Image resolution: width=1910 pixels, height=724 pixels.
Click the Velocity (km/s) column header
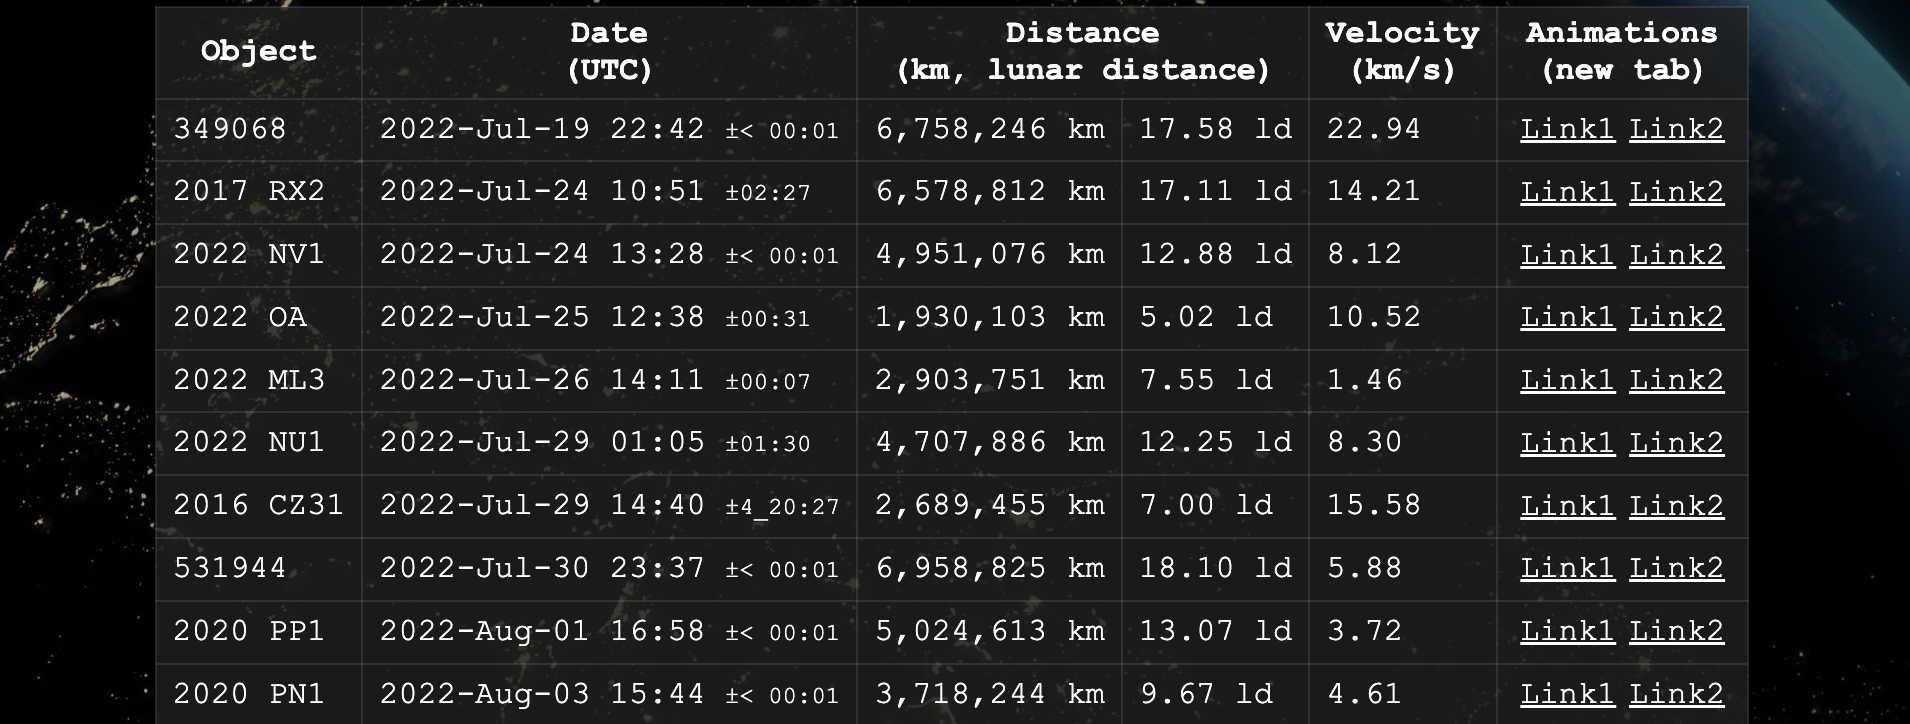click(1402, 51)
